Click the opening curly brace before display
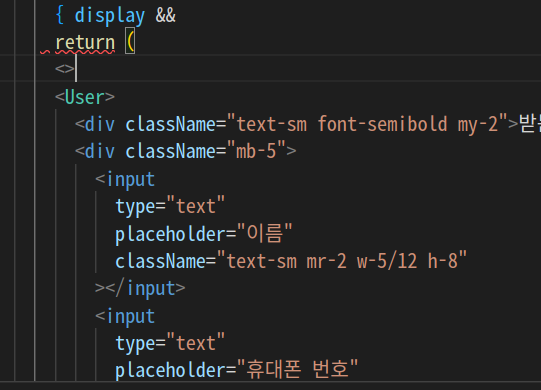Screen dimensions: 541x390 click(60, 15)
